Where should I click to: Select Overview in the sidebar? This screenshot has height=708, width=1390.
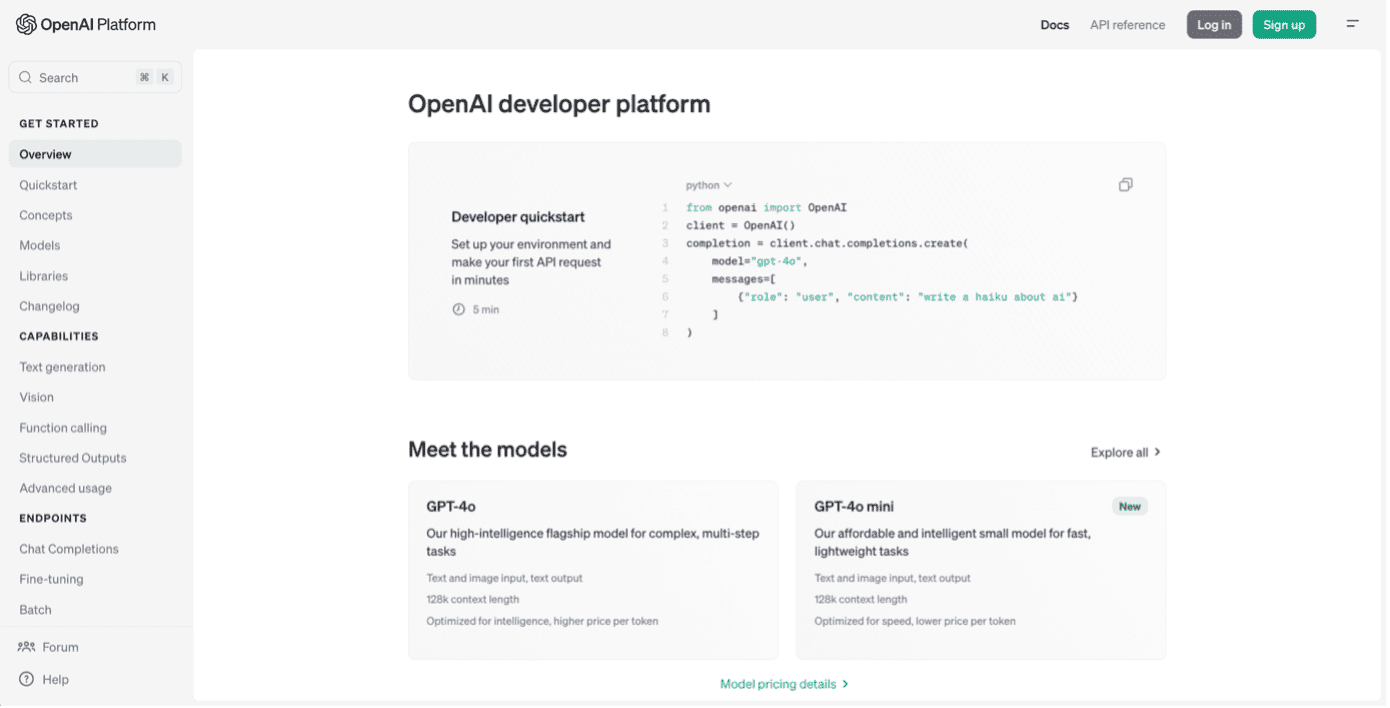pos(95,154)
